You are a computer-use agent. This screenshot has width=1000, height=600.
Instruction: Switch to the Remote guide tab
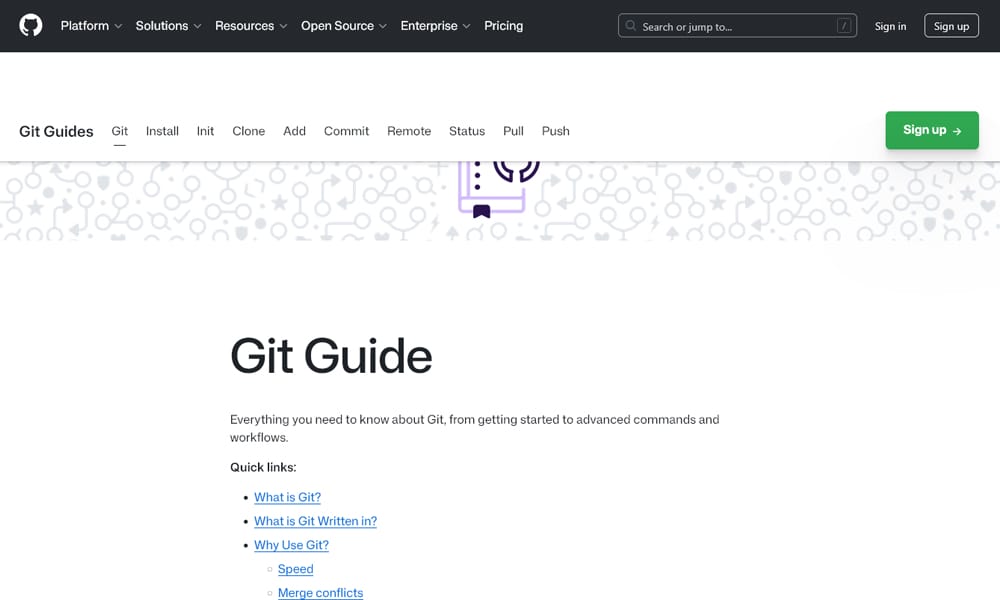409,131
